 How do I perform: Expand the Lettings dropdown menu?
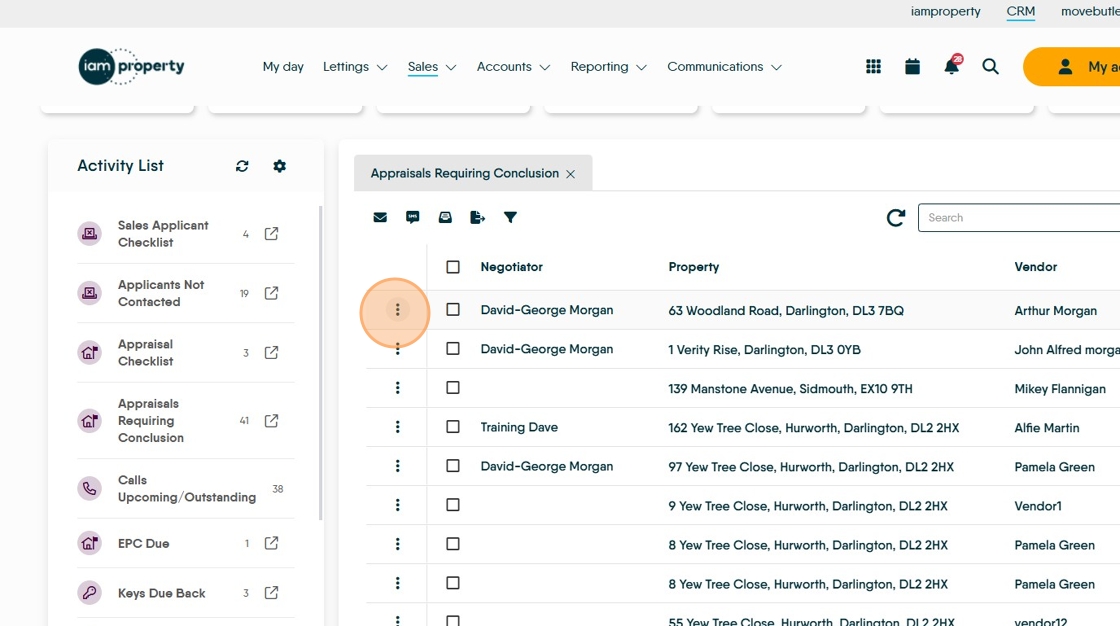click(x=355, y=66)
